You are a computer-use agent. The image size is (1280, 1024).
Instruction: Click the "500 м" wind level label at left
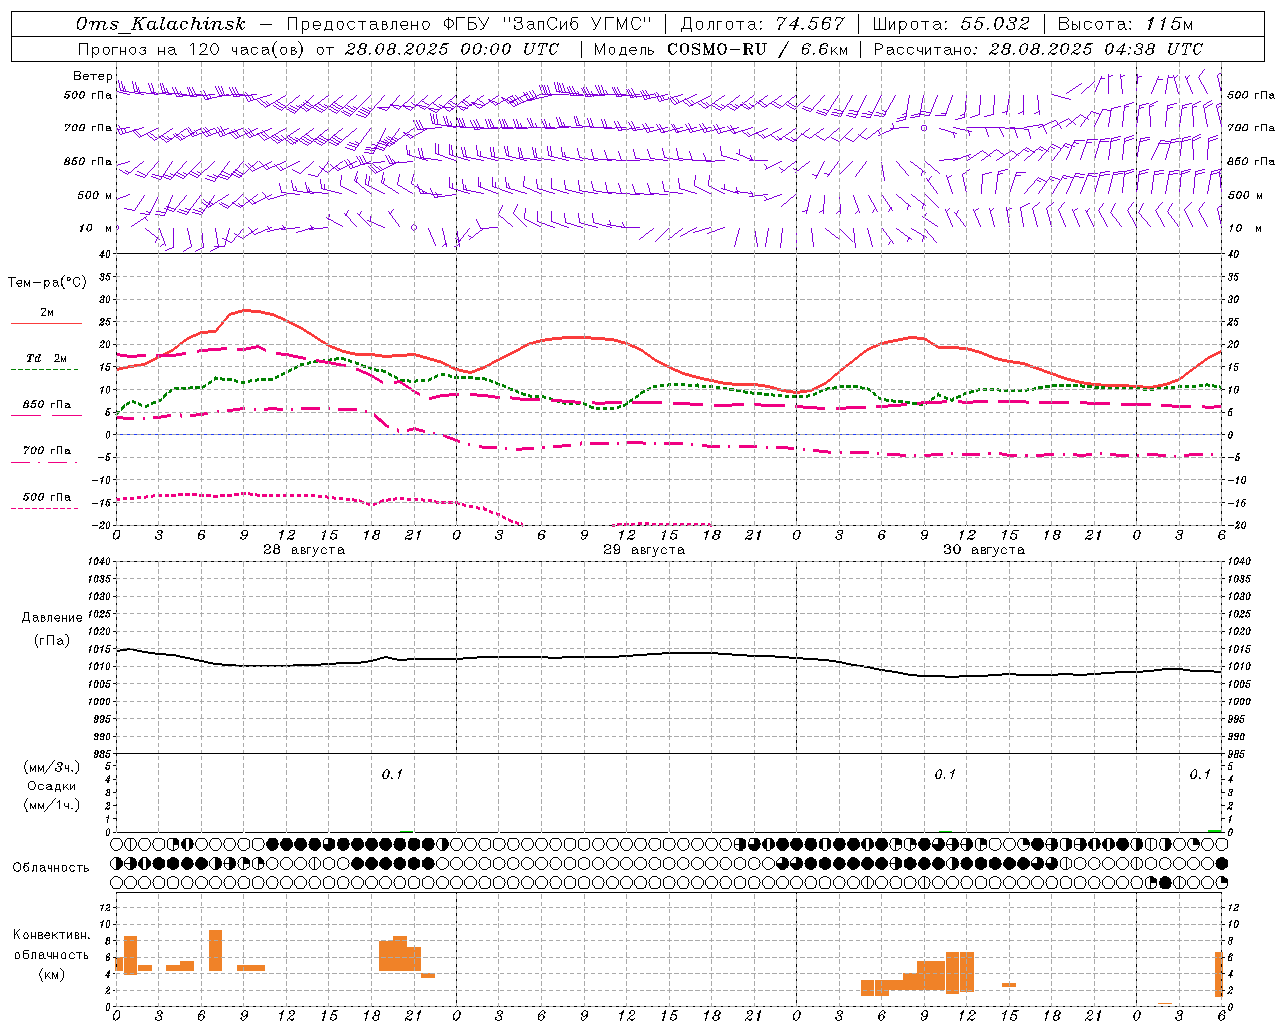point(95,196)
